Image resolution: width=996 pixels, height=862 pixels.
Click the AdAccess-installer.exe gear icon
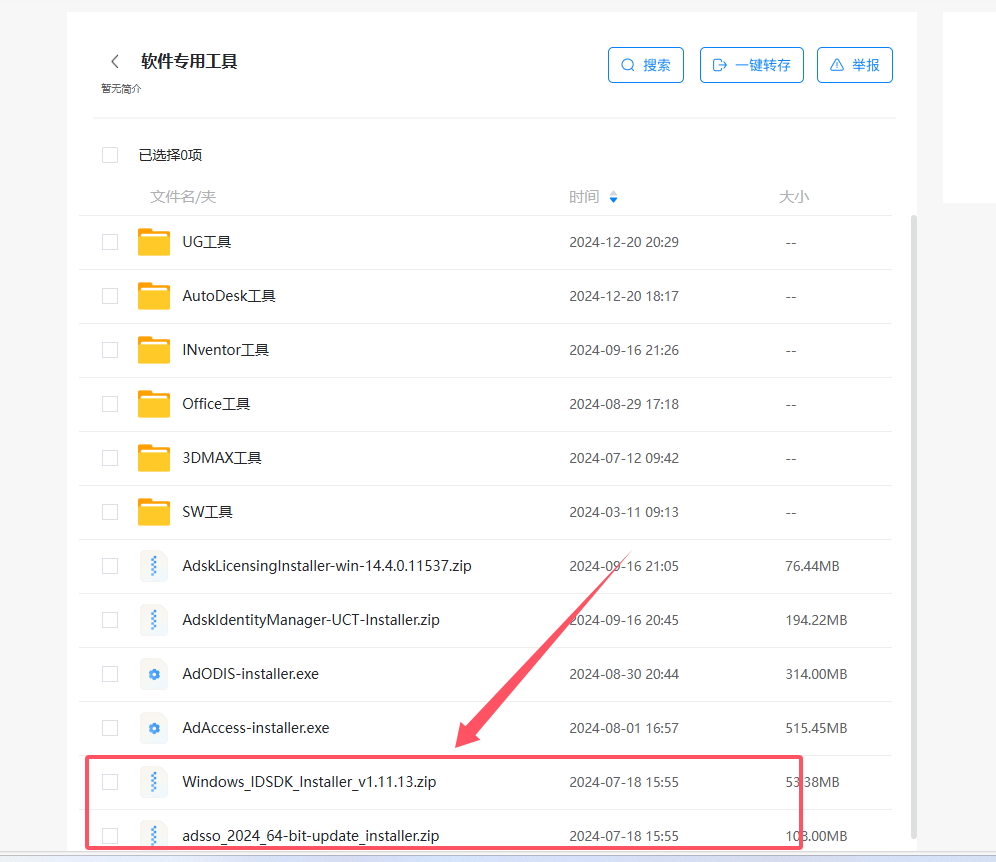[154, 728]
